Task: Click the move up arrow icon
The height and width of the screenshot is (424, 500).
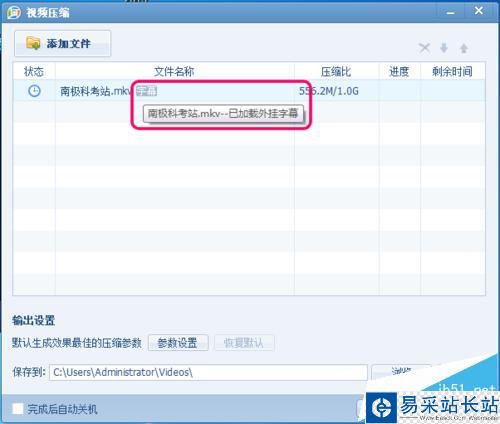Action: coord(464,48)
